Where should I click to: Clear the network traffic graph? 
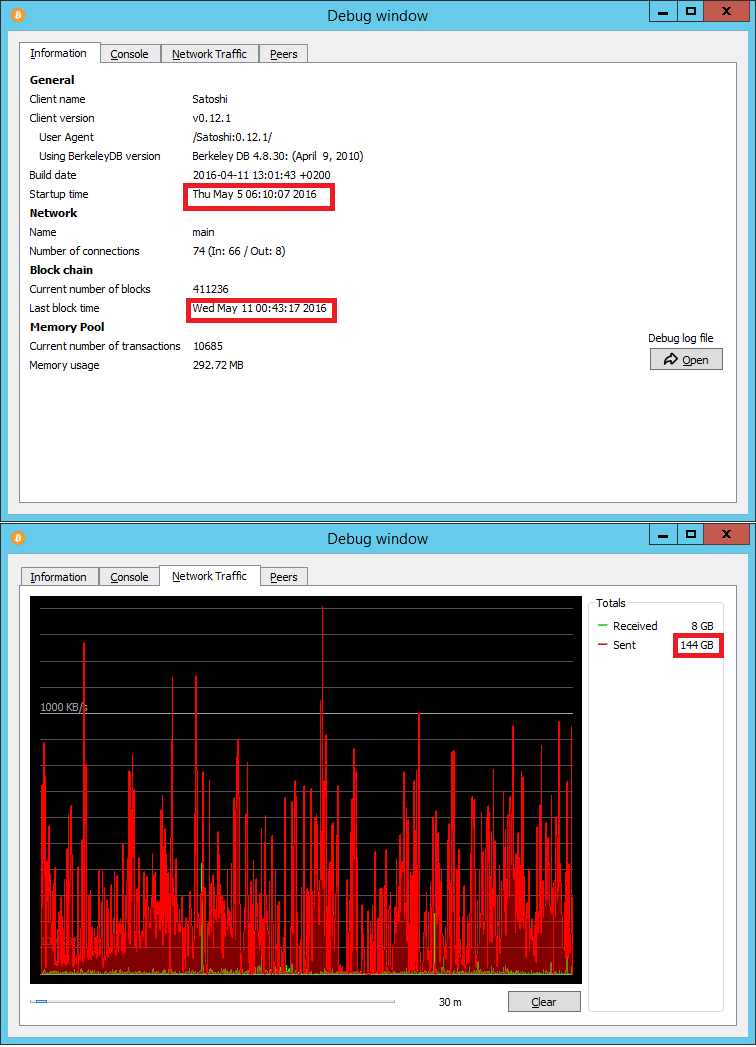[544, 1002]
